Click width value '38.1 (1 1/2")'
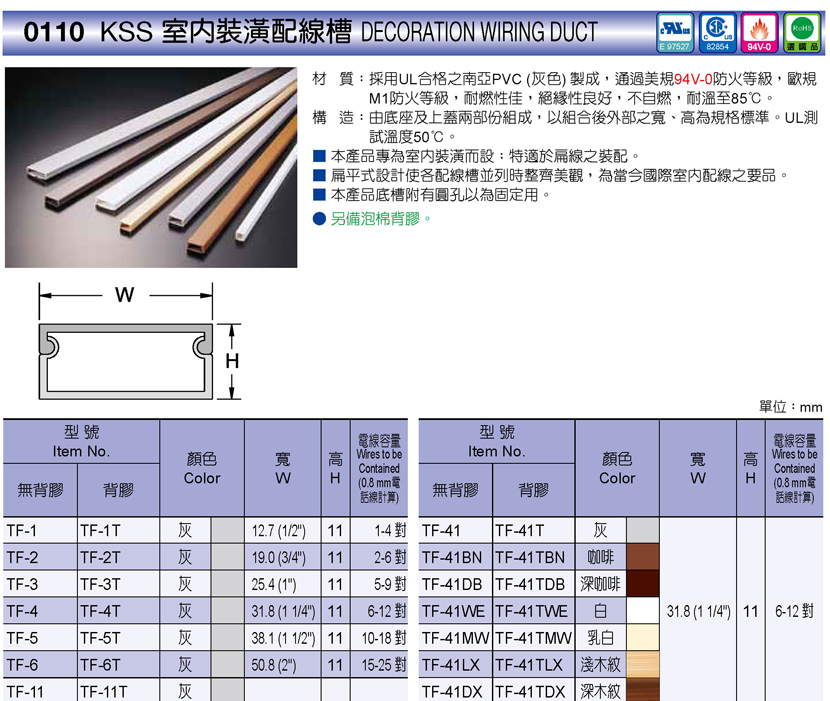This screenshot has height=701, width=830. click(x=283, y=638)
